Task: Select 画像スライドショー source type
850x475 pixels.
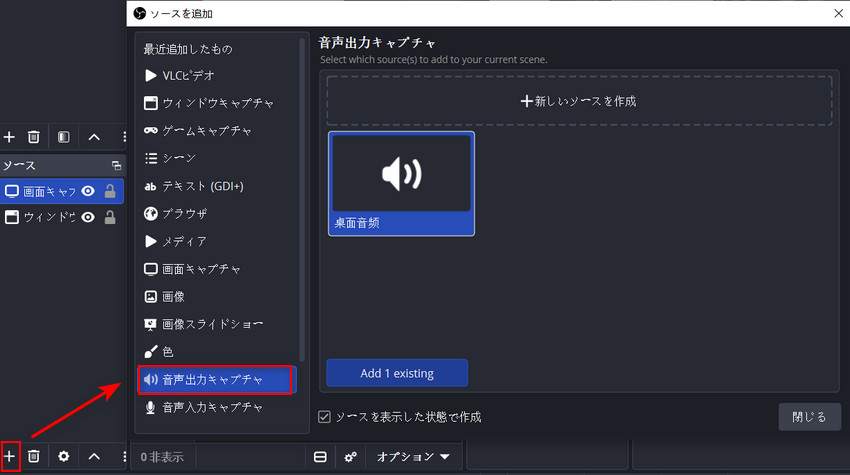Action: pyautogui.click(x=217, y=324)
